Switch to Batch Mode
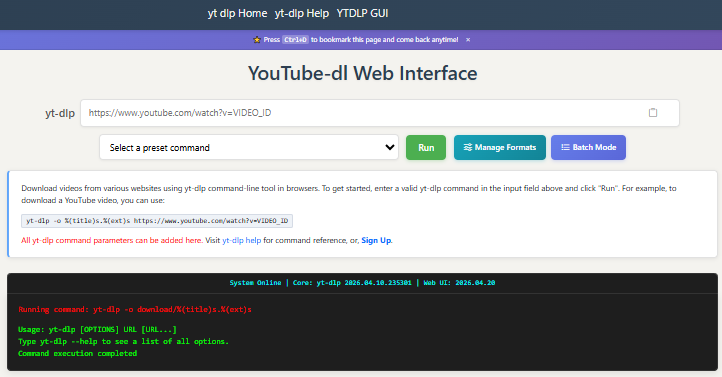722x377 pixels. tap(588, 147)
